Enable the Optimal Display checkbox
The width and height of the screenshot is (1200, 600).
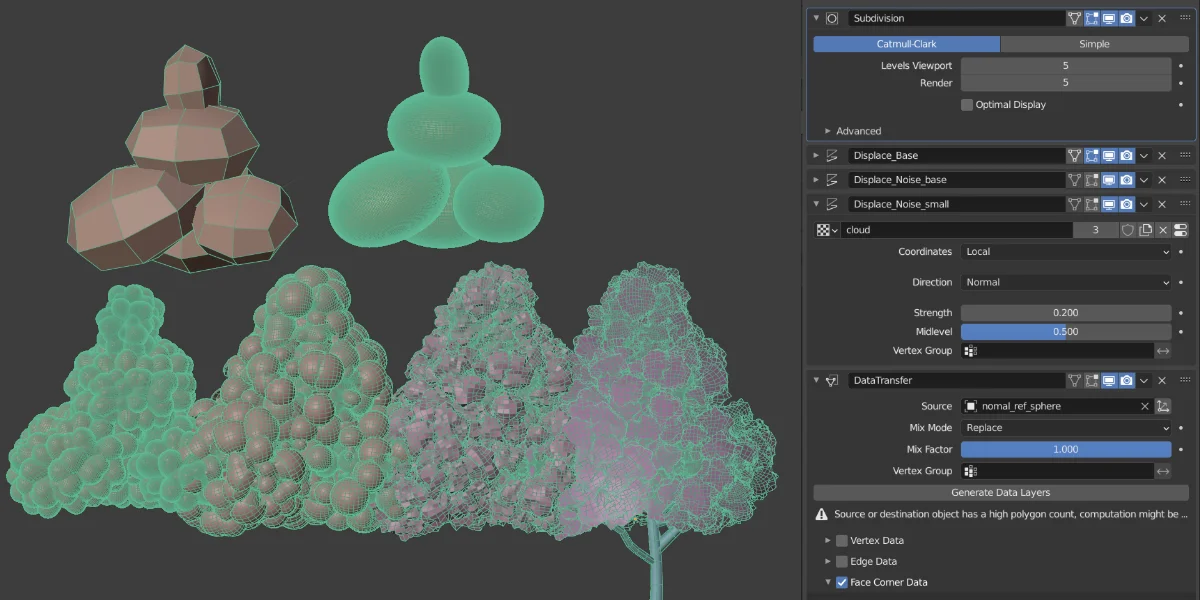click(x=967, y=104)
